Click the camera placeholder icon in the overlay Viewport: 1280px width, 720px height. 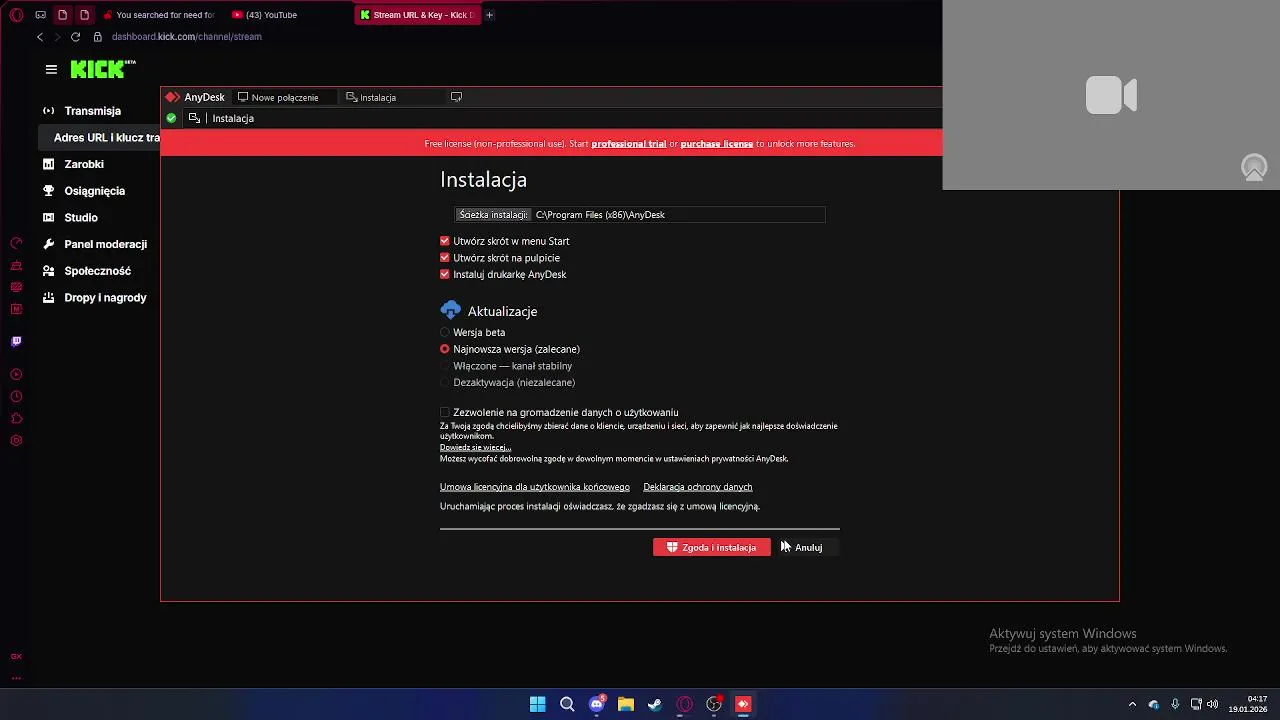[1111, 95]
